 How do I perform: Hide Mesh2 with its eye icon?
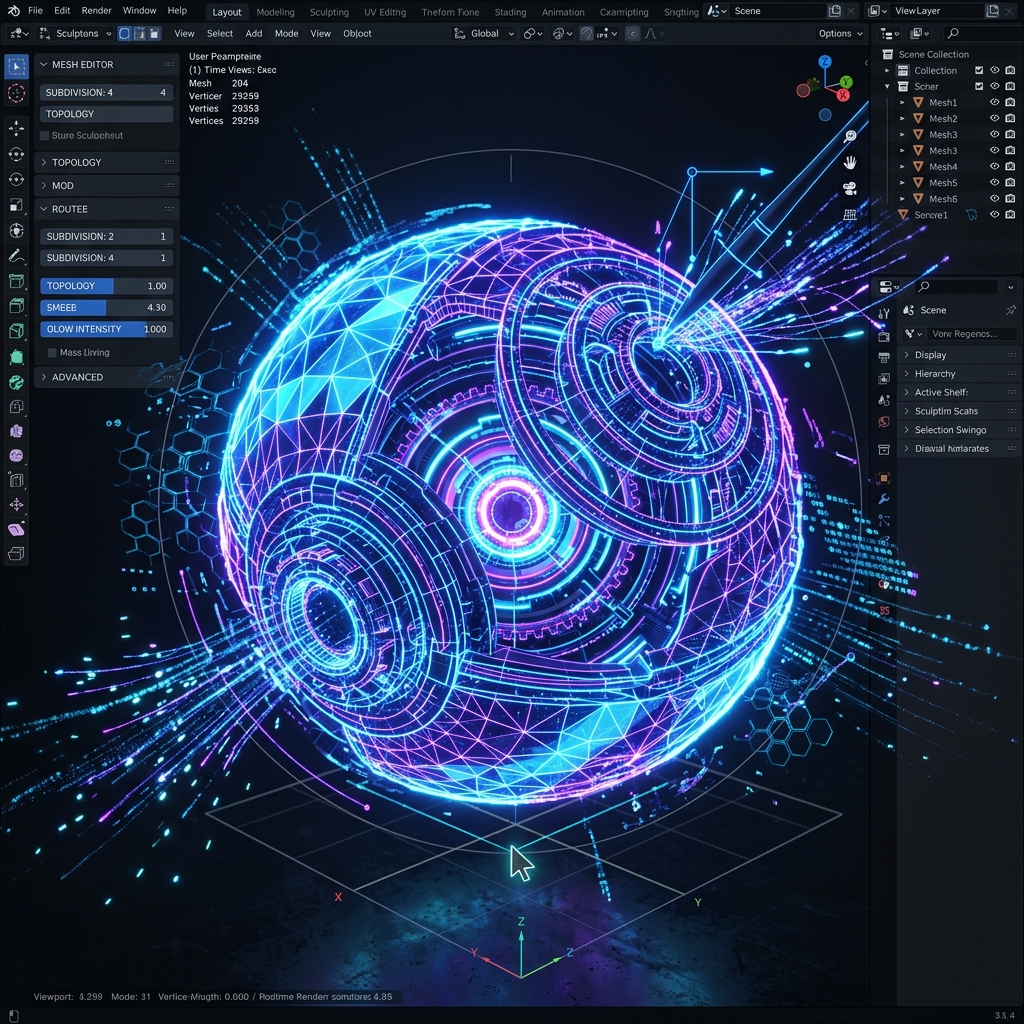click(995, 118)
